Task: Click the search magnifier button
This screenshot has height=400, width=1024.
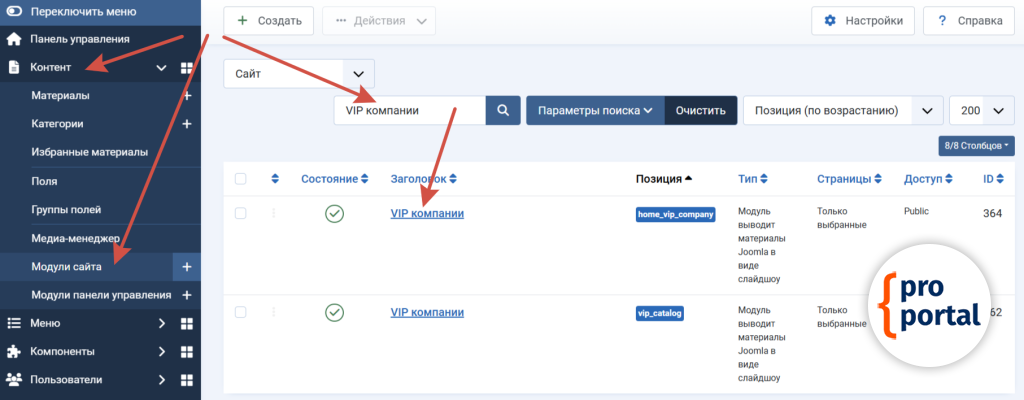Action: coord(503,111)
